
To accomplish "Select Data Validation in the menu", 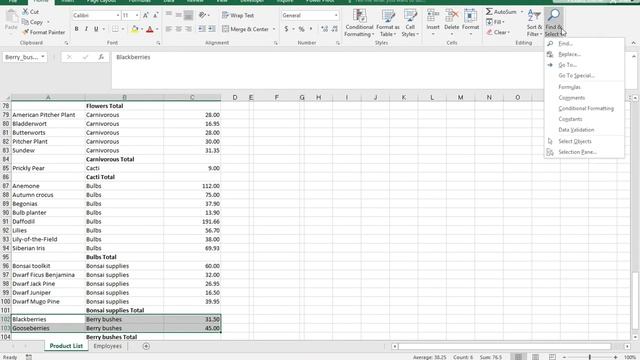I will (x=584, y=130).
